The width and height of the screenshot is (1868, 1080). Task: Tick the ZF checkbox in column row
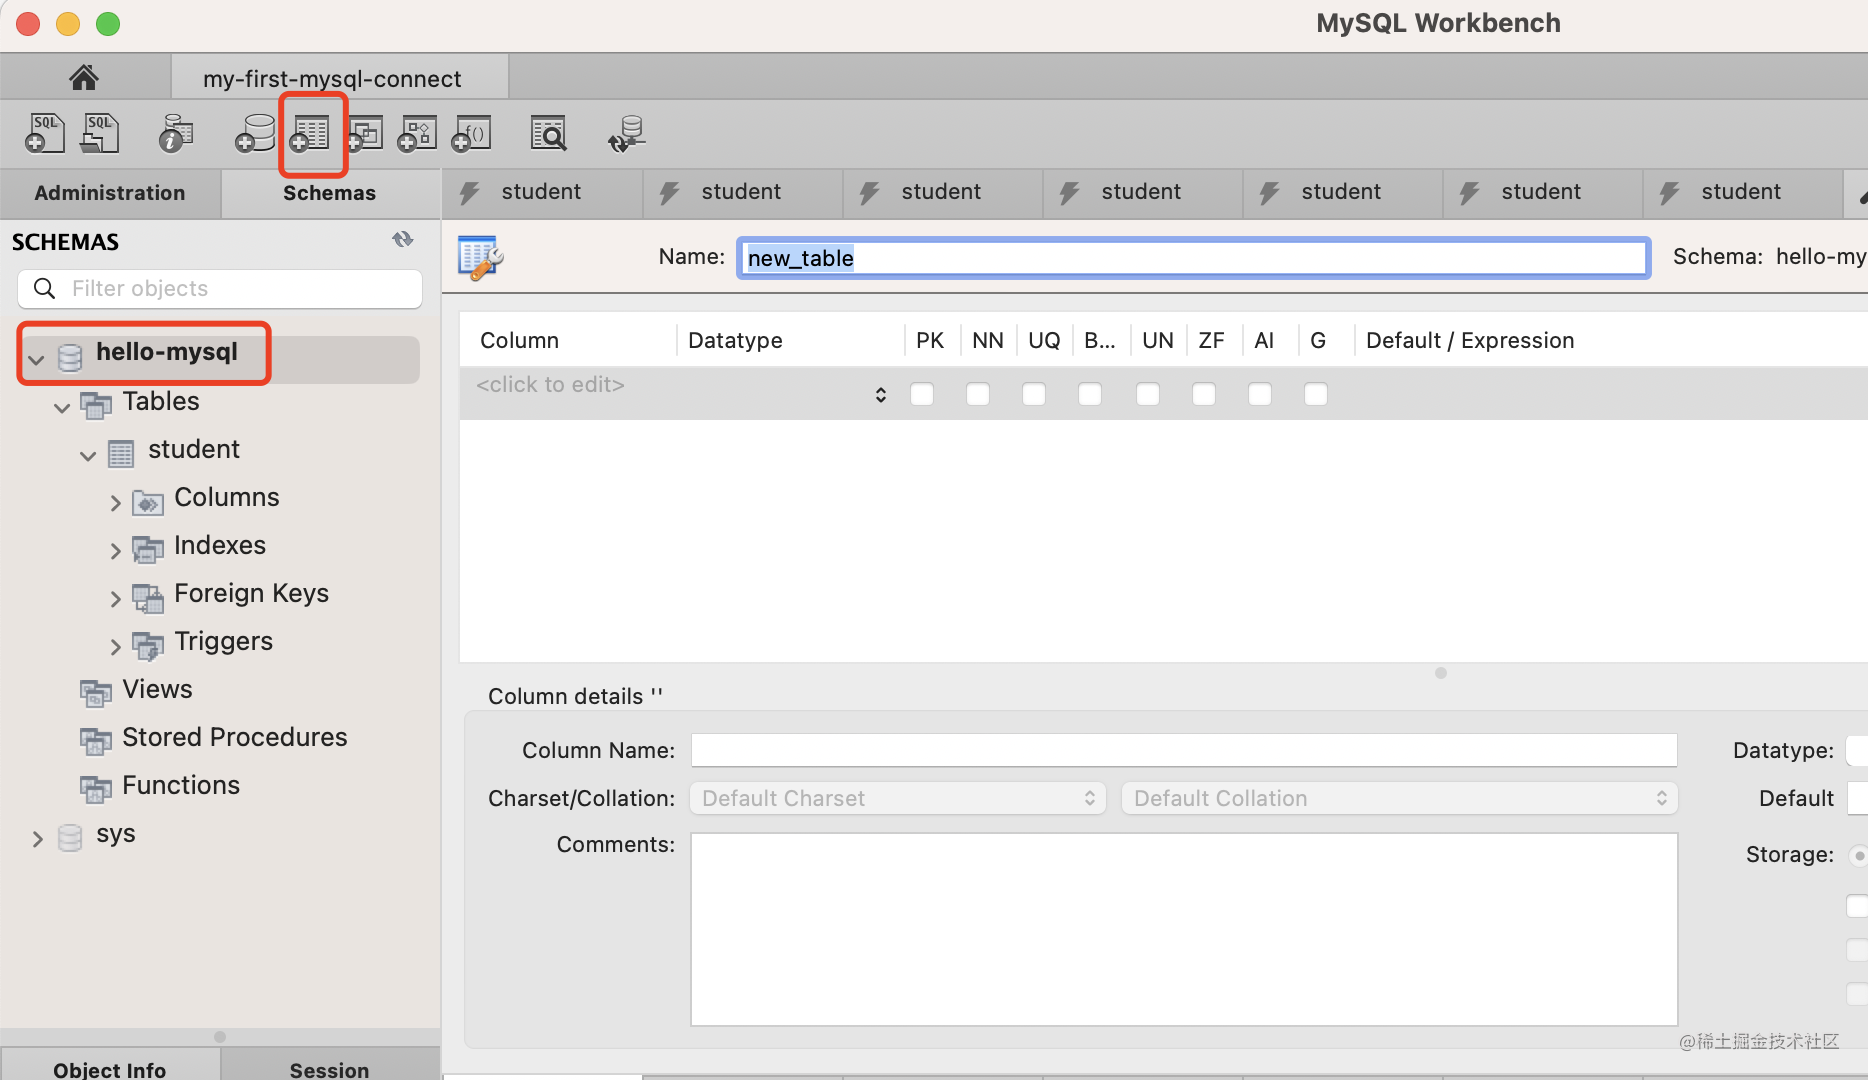(1204, 394)
